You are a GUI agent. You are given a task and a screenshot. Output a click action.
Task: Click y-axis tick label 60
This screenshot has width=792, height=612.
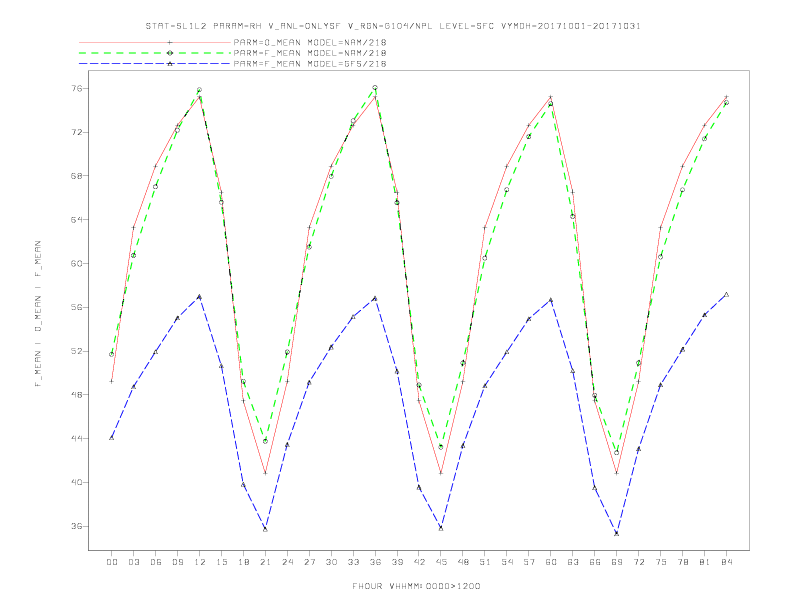[77, 264]
